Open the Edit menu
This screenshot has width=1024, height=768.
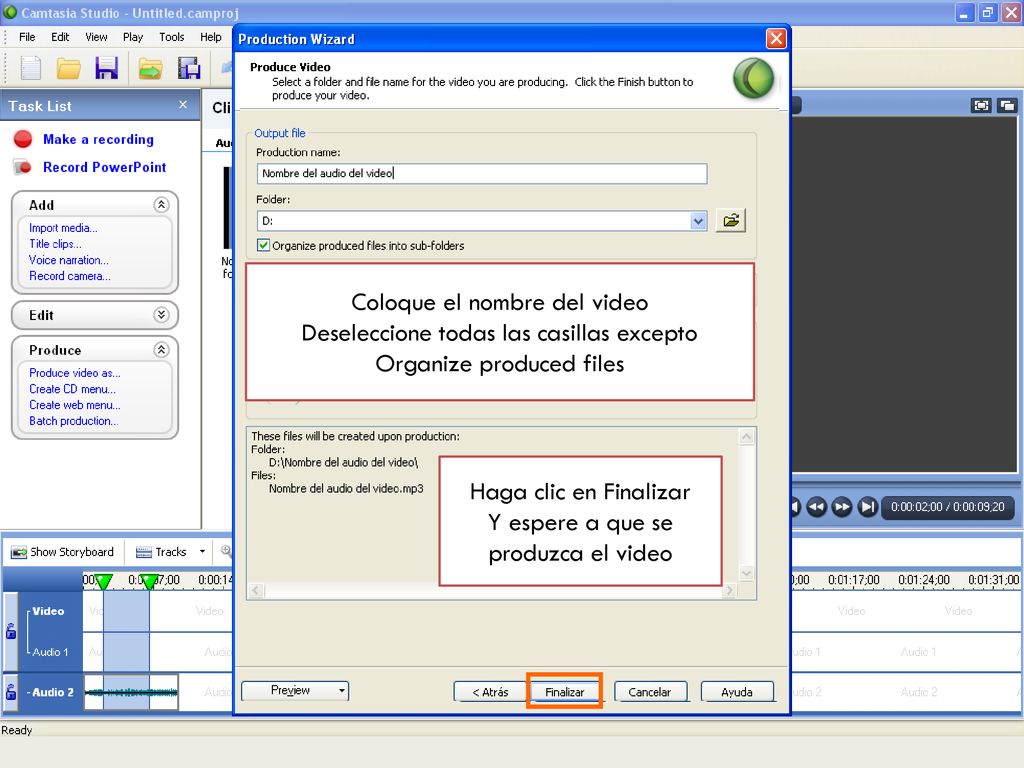pyautogui.click(x=60, y=37)
